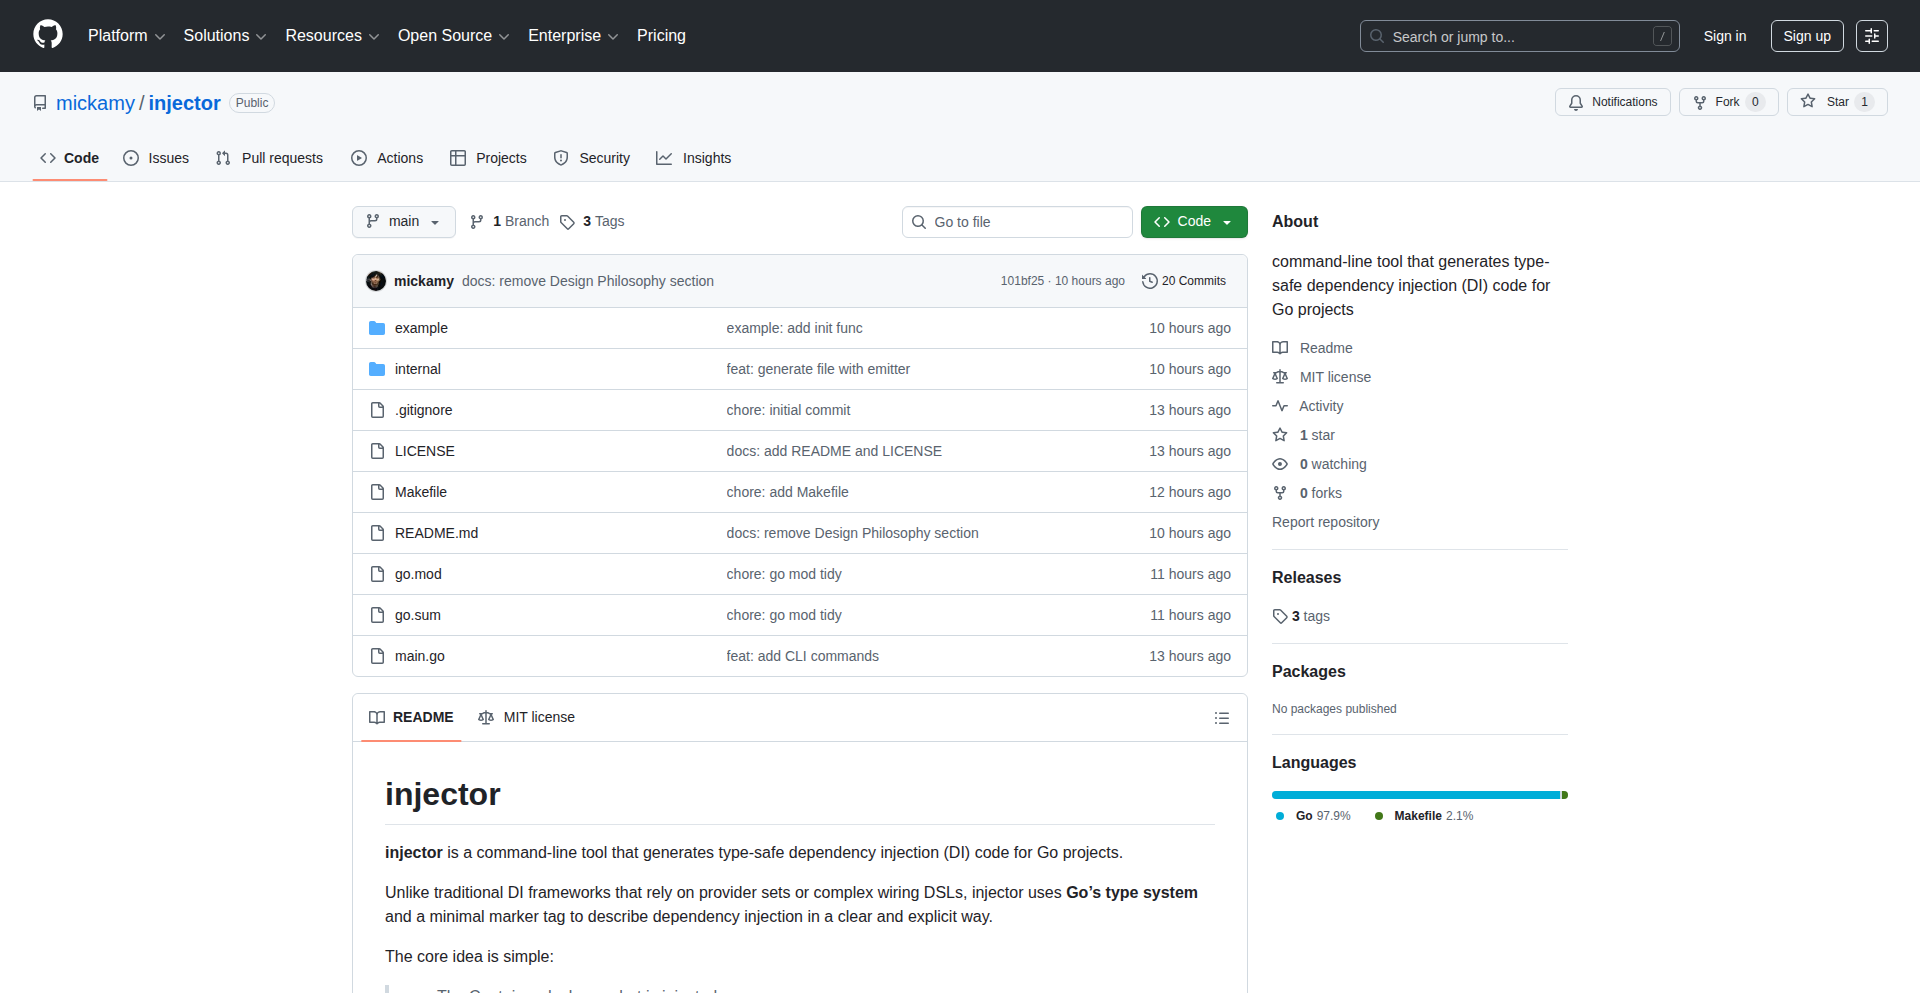Expand the Solutions menu

pyautogui.click(x=225, y=36)
